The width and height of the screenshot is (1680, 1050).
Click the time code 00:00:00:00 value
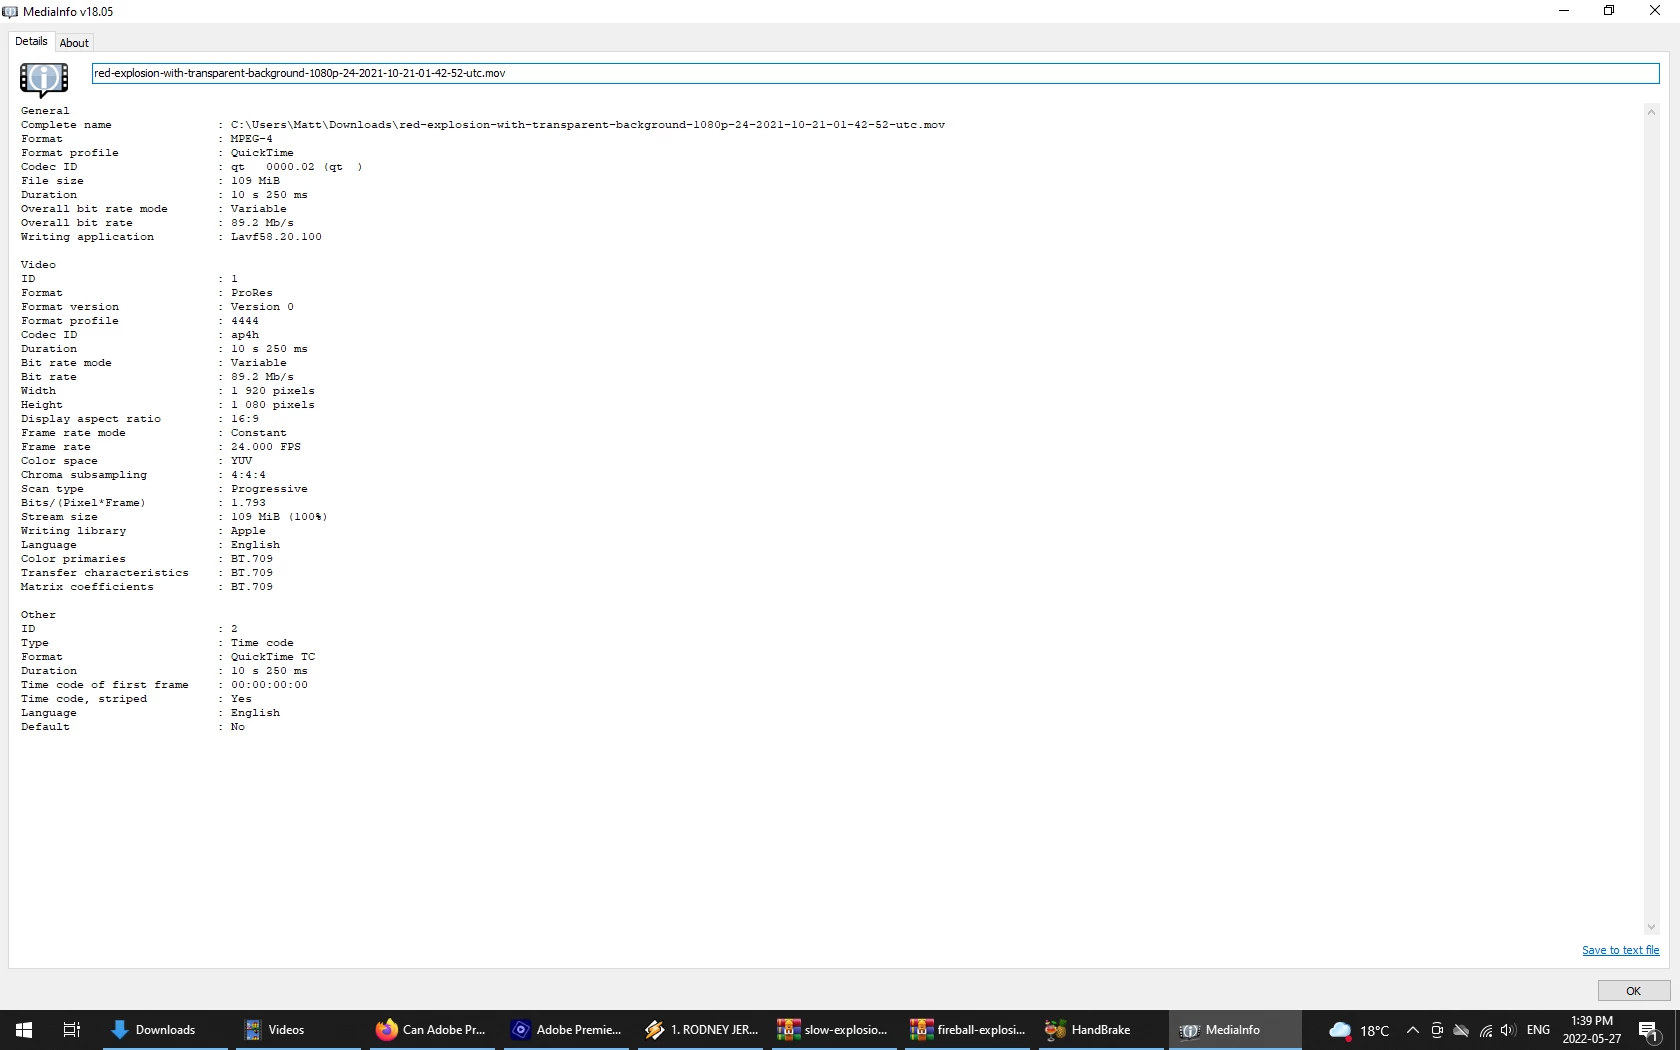[270, 685]
